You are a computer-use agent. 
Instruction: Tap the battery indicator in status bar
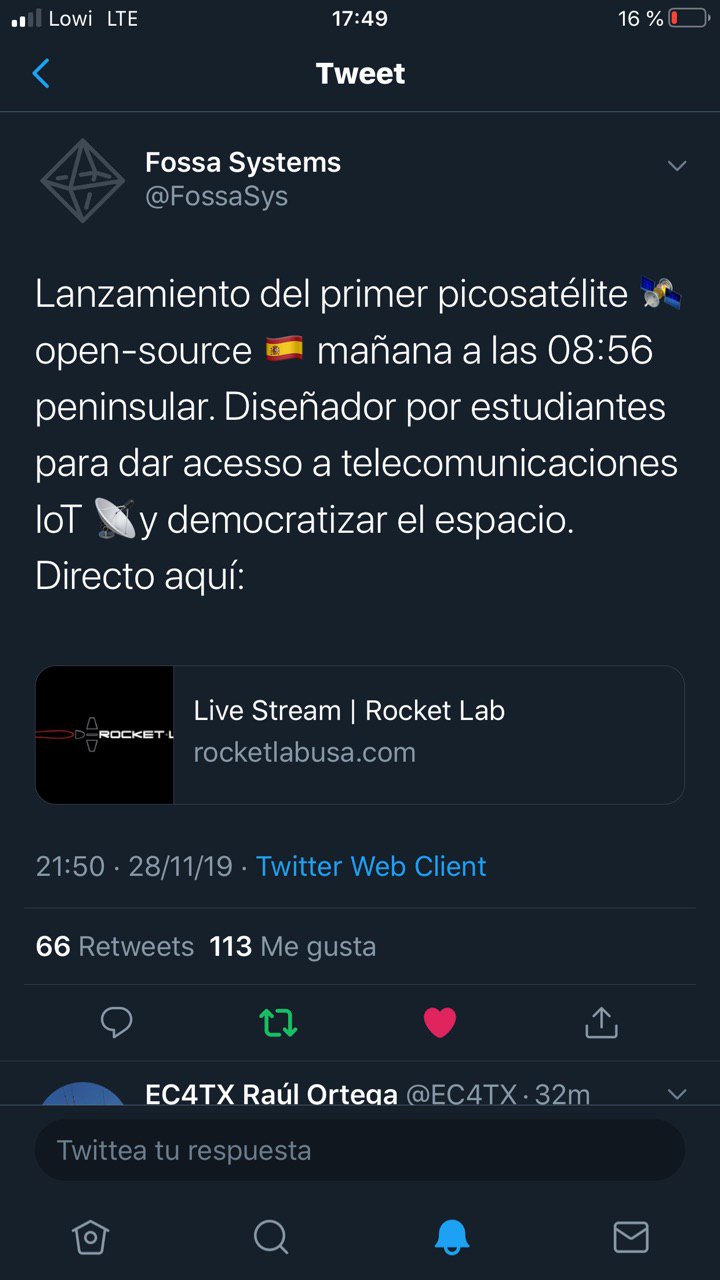[689, 18]
